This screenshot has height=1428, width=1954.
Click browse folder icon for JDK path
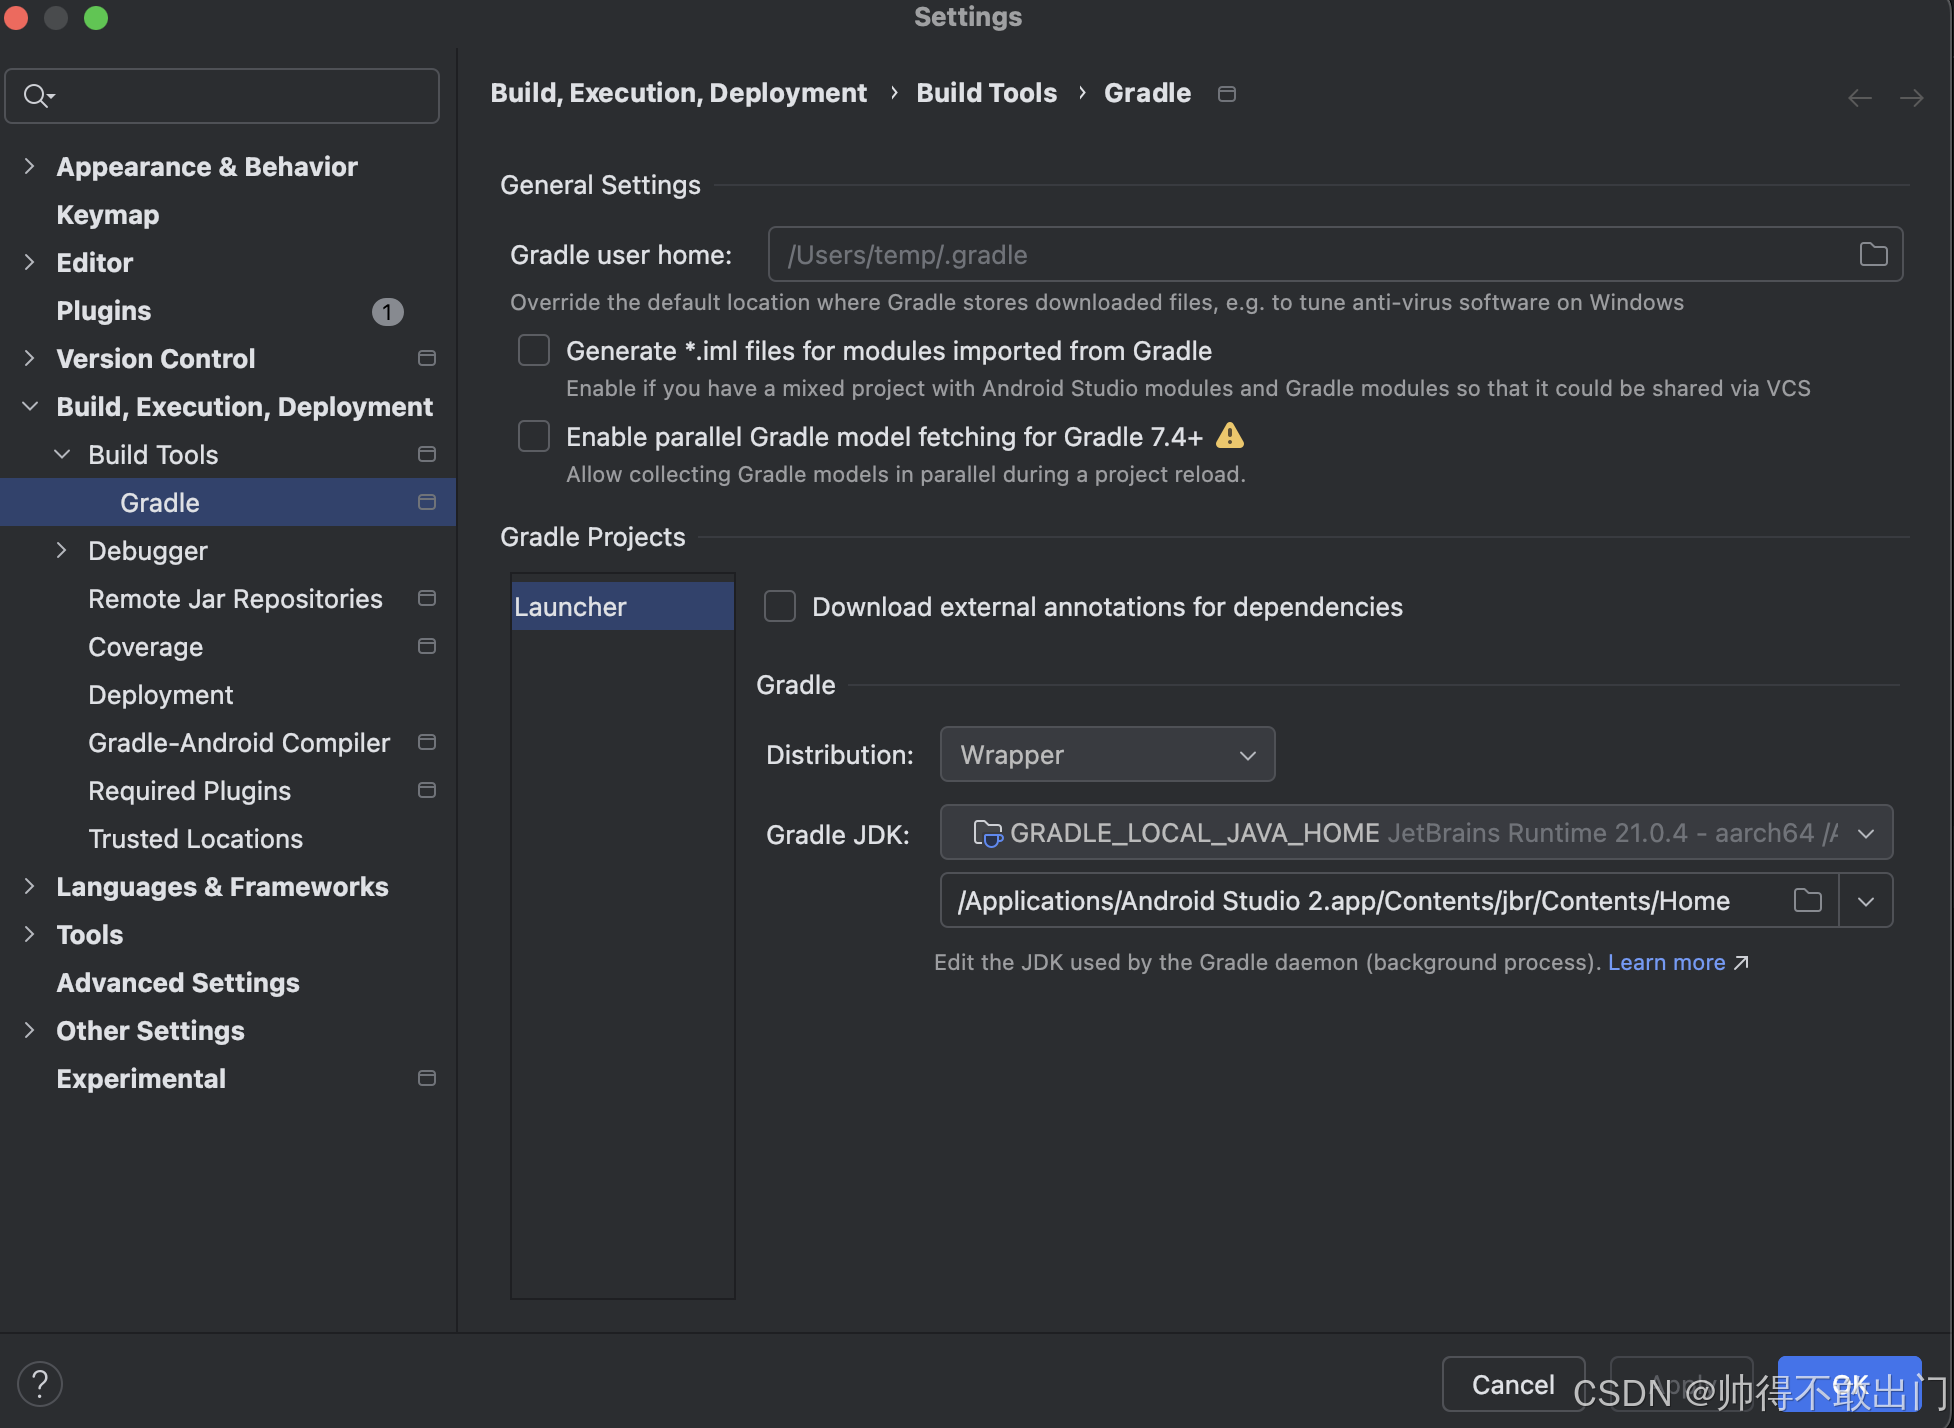[1807, 901]
